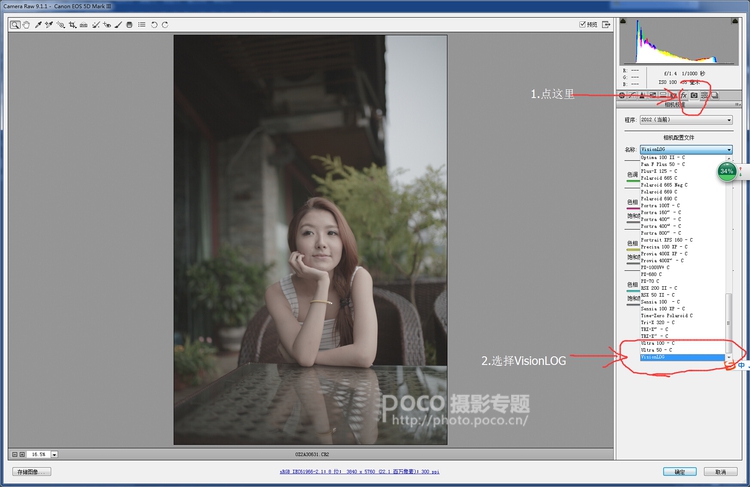Screen dimensions: 750x487
Task: Select the Crop tool
Action: [72, 24]
